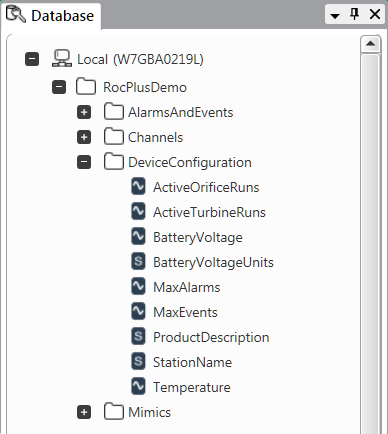Open the Database panel options dropdown arrow
Image resolution: width=388 pixels, height=434 pixels.
pyautogui.click(x=335, y=15)
